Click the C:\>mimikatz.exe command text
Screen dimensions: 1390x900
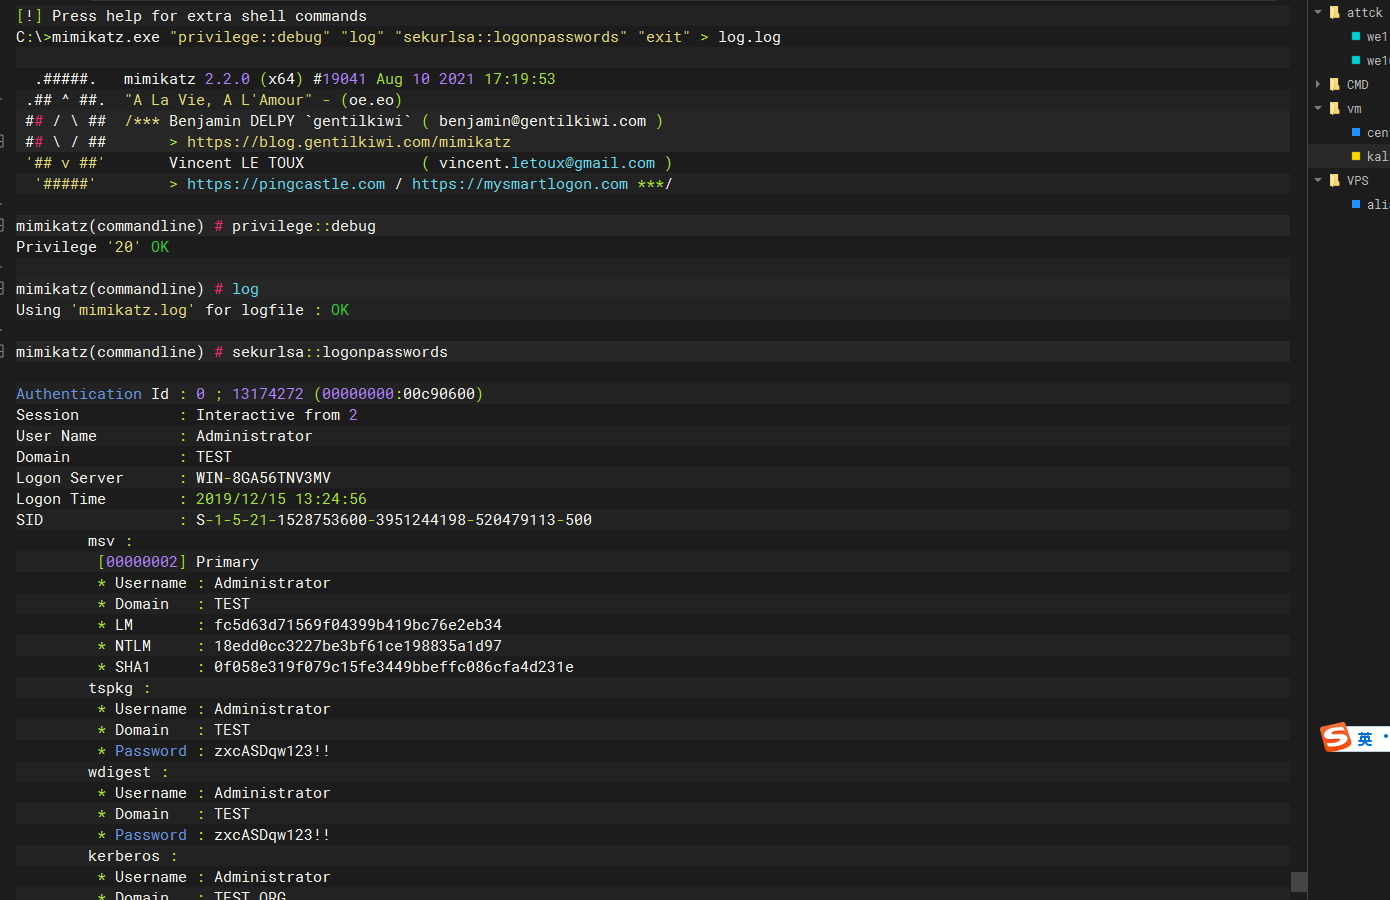(x=88, y=37)
